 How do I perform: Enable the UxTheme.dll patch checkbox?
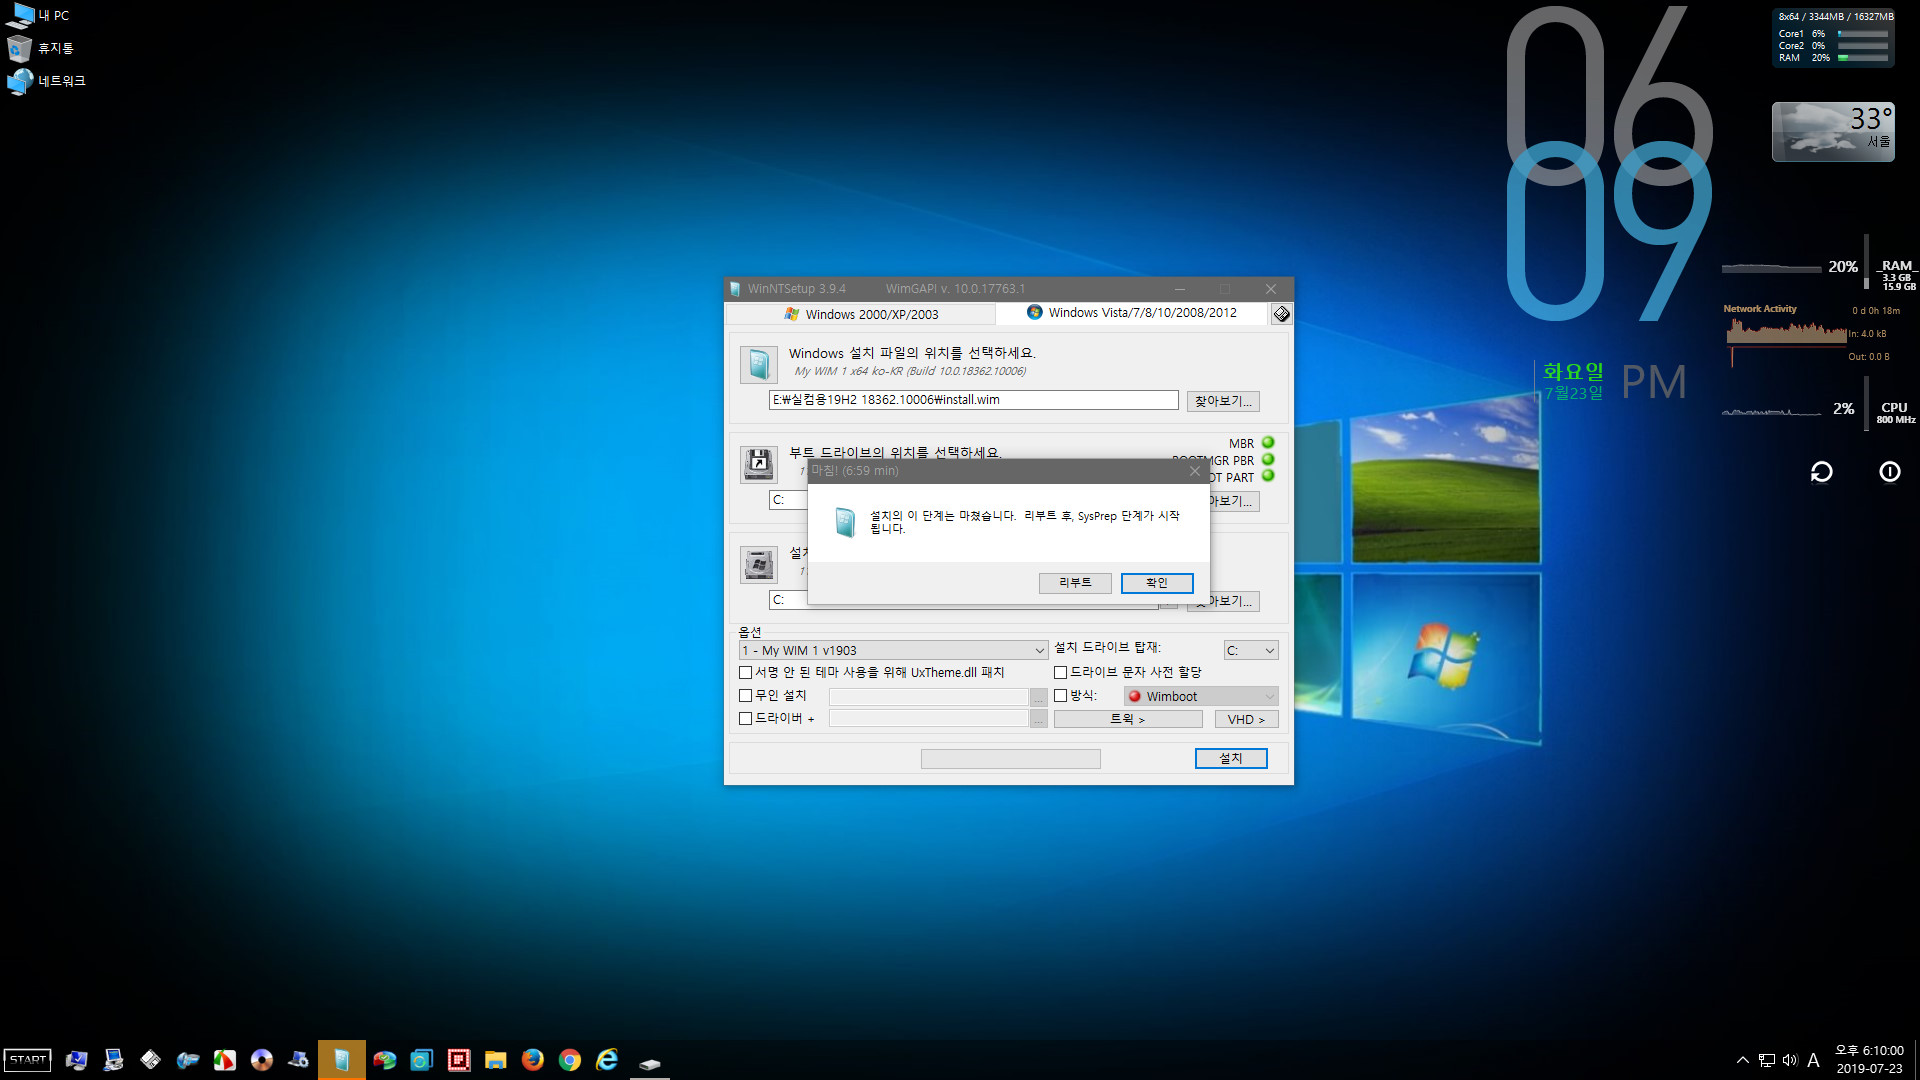tap(745, 673)
